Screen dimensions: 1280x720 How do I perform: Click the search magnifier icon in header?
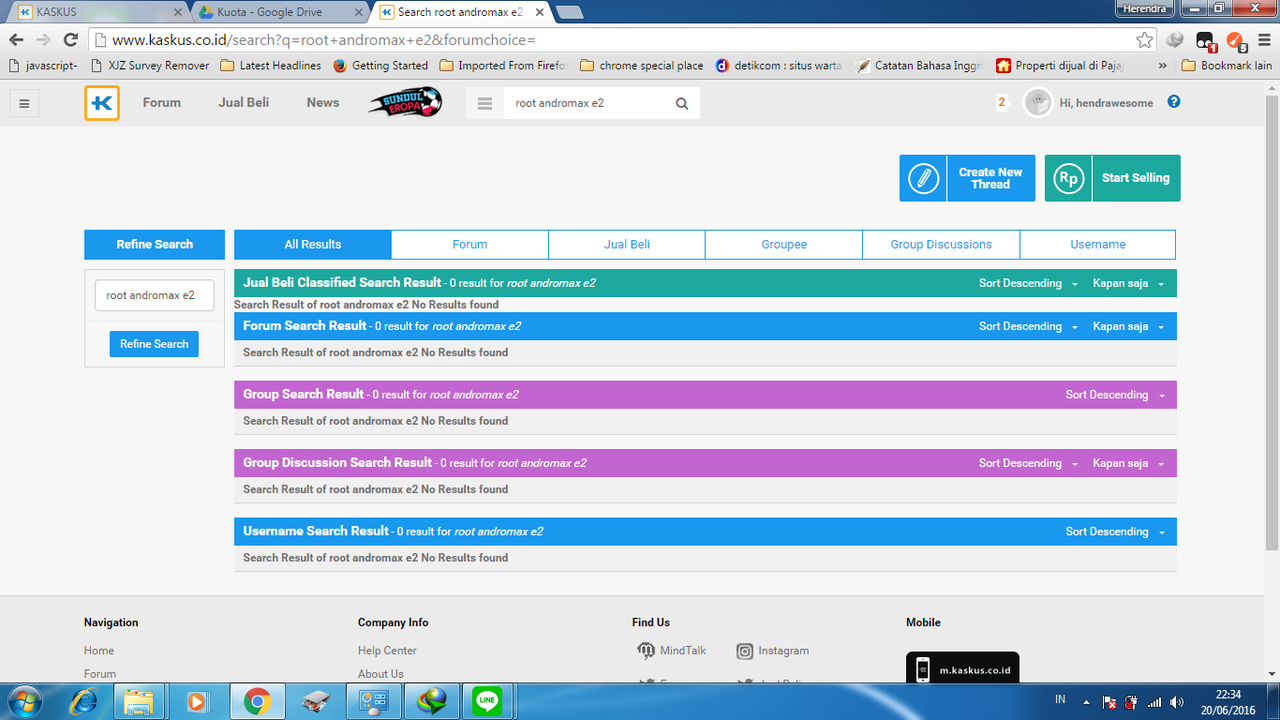[682, 103]
